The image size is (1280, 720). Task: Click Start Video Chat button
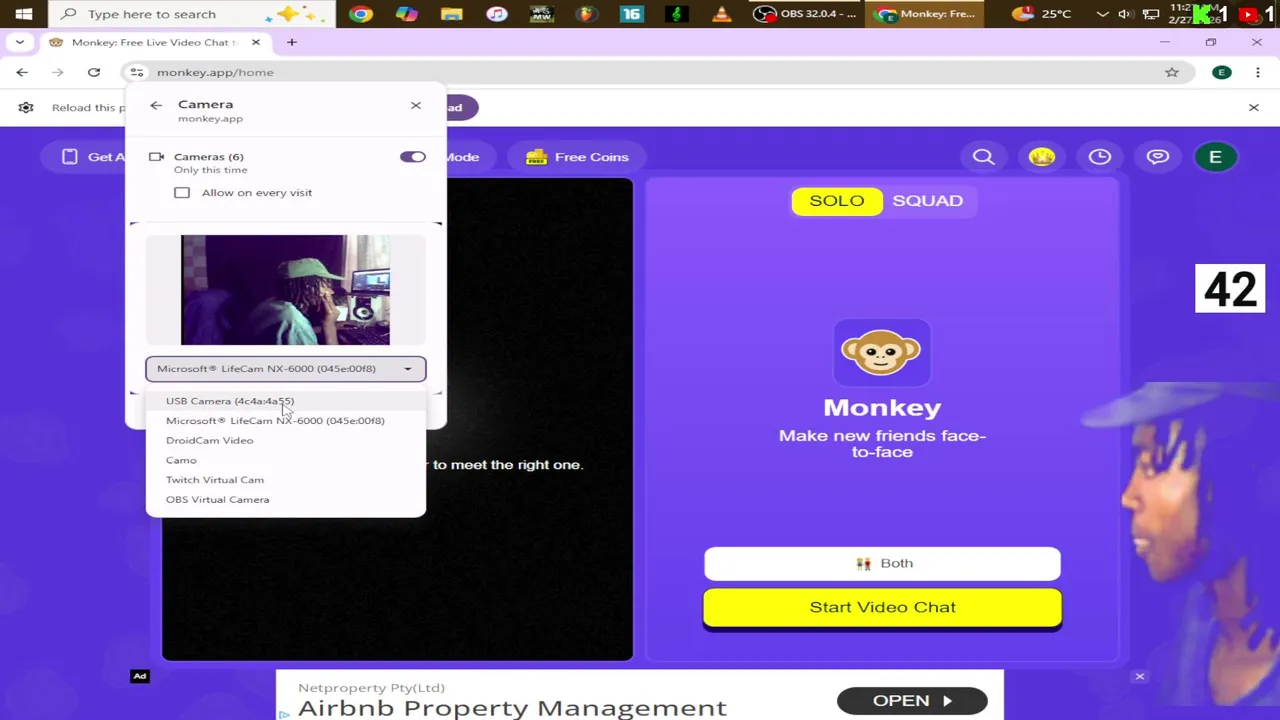point(882,608)
